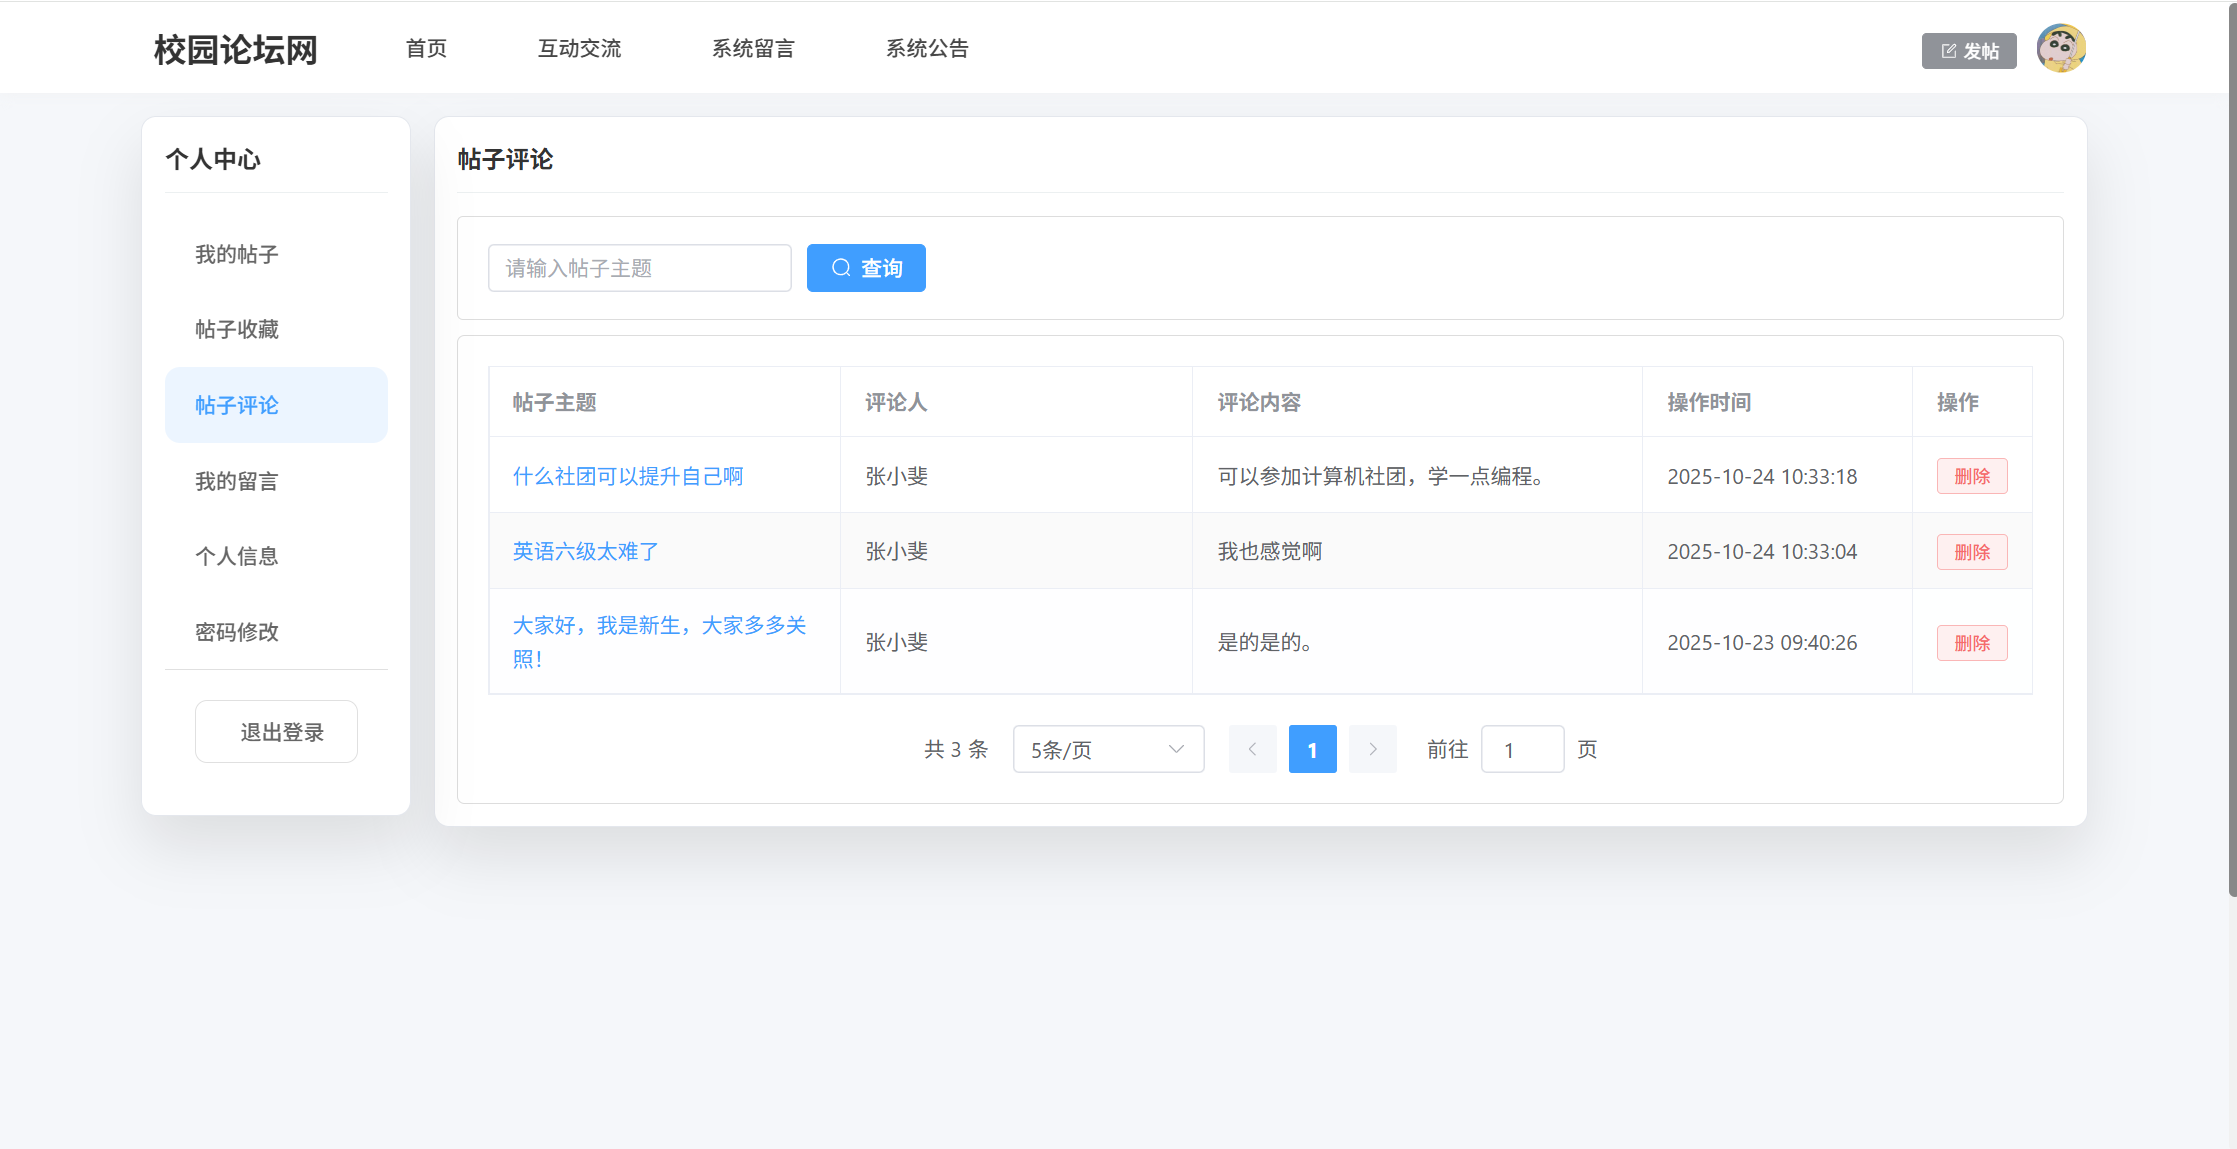2237x1149 pixels.
Task: Go to page 1 in pagination
Action: [x=1312, y=749]
